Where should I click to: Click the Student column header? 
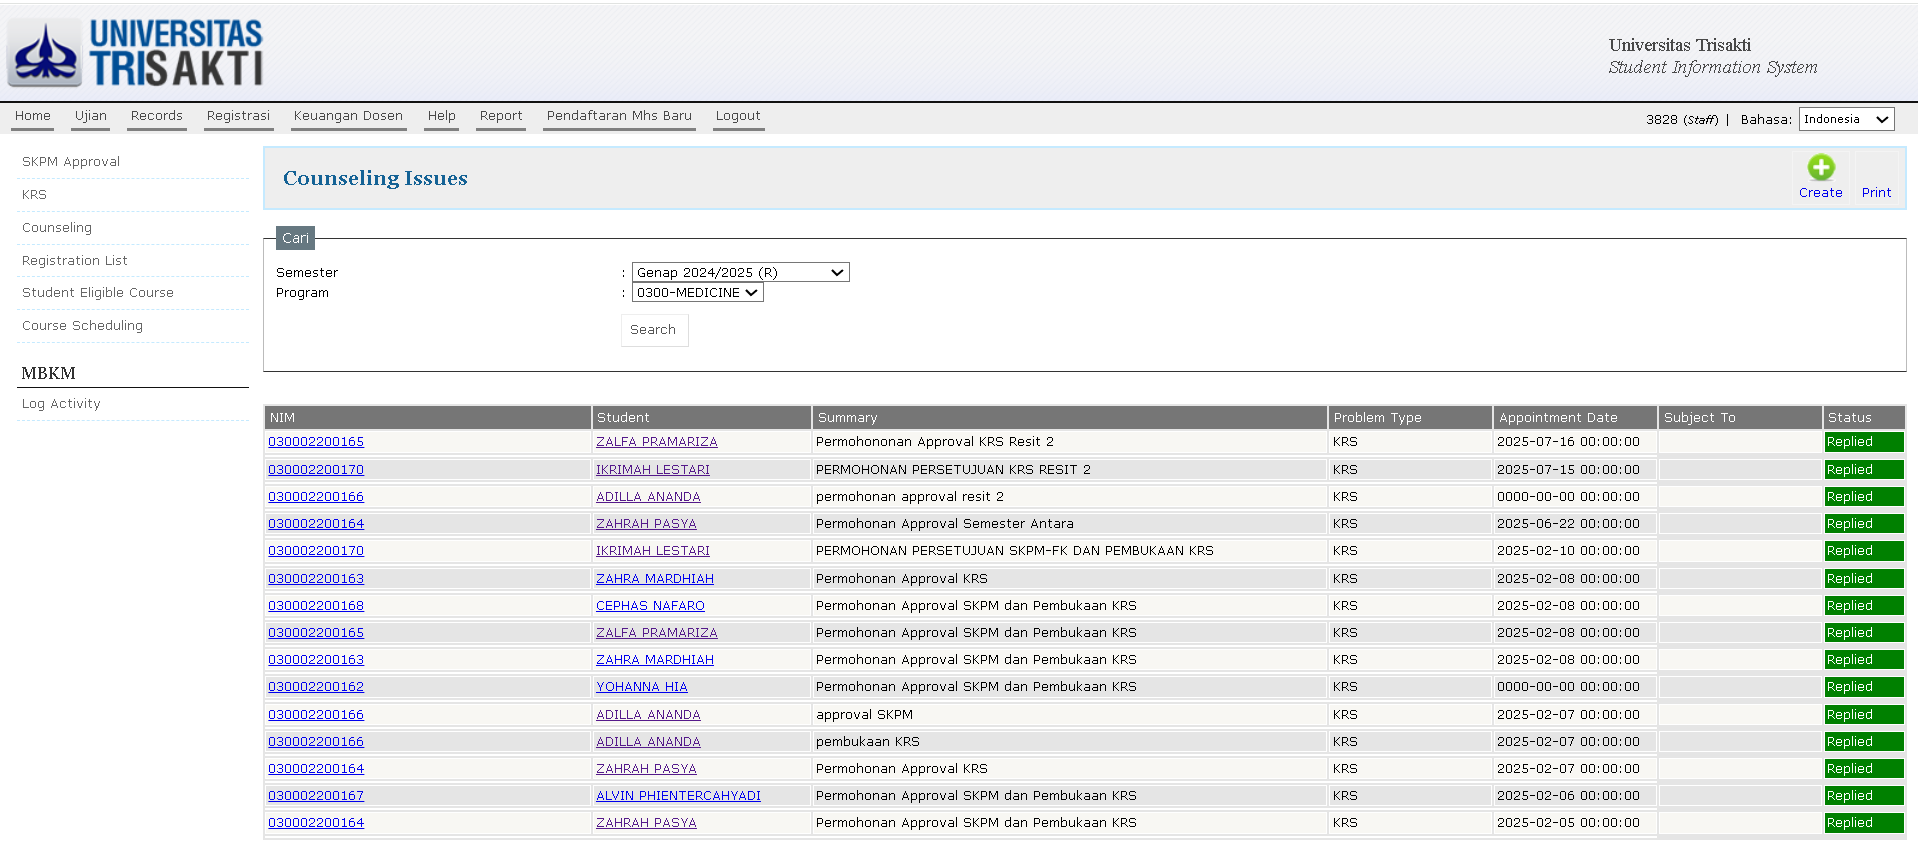(702, 418)
